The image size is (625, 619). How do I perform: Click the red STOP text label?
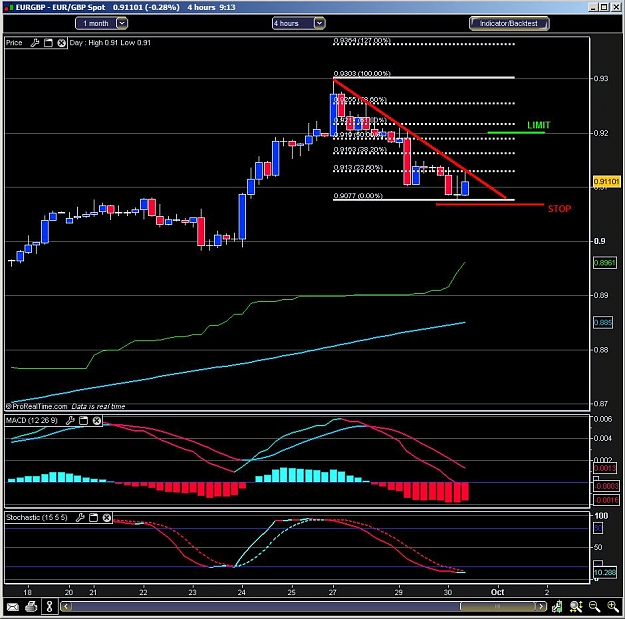[559, 209]
